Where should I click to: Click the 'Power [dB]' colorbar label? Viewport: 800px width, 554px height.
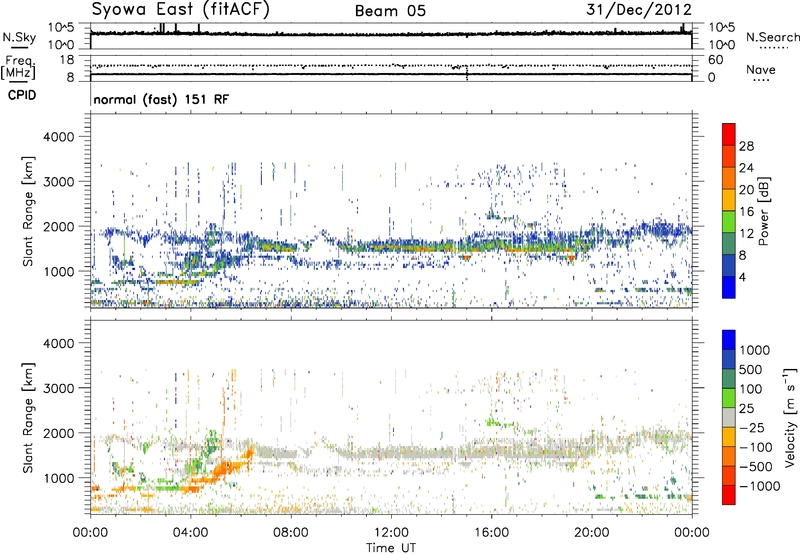[764, 211]
